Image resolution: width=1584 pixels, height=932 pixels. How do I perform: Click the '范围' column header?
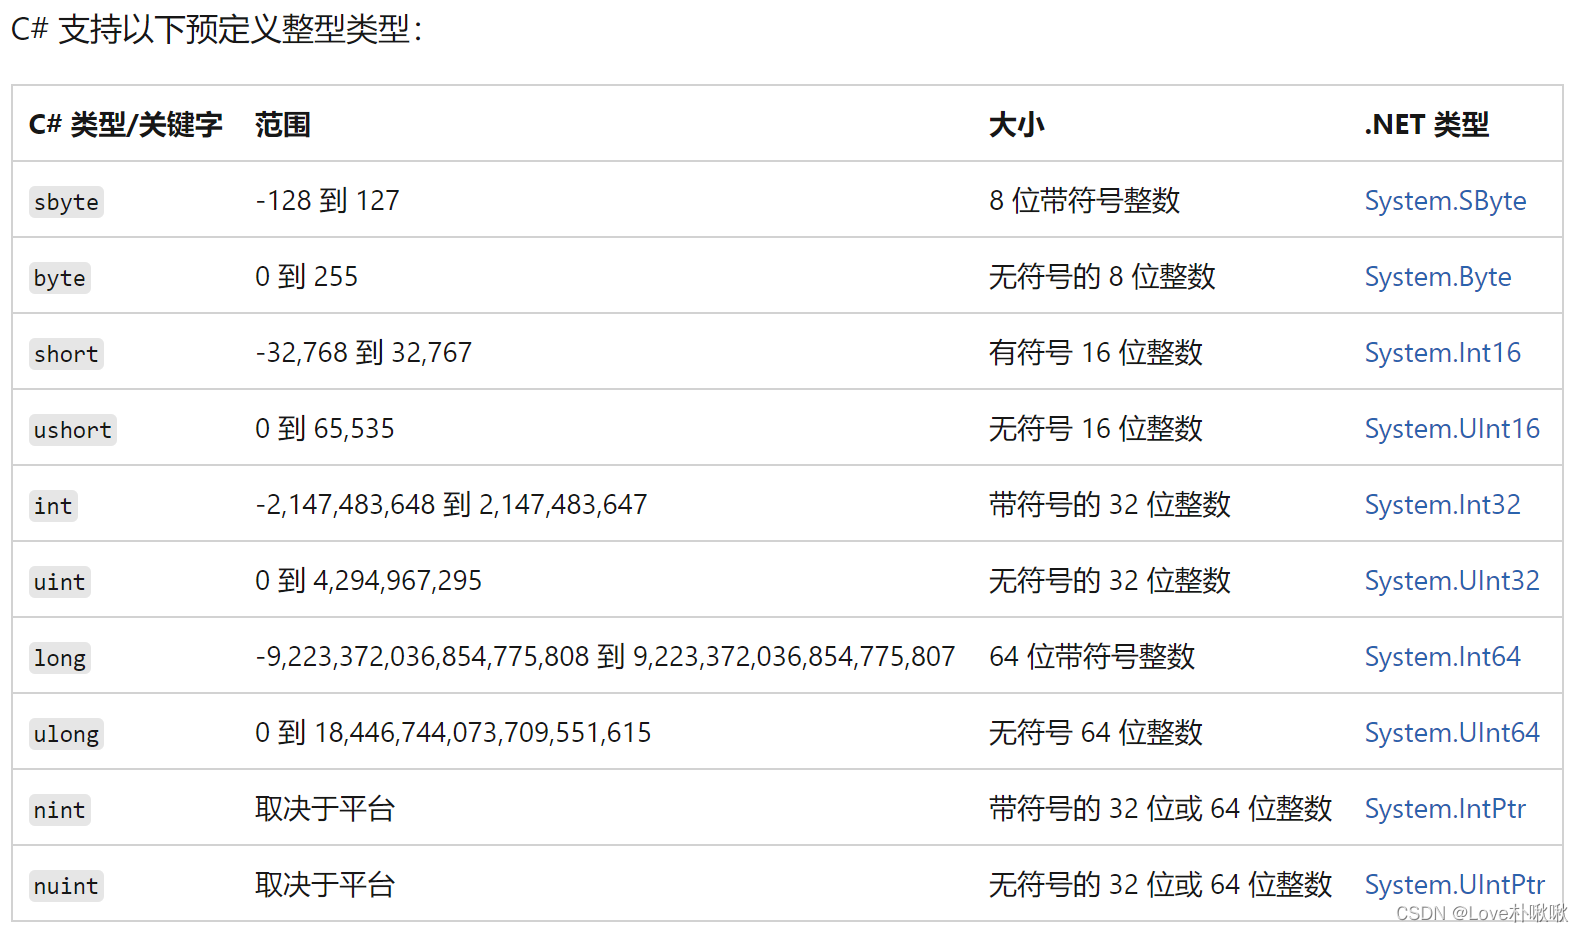283,125
